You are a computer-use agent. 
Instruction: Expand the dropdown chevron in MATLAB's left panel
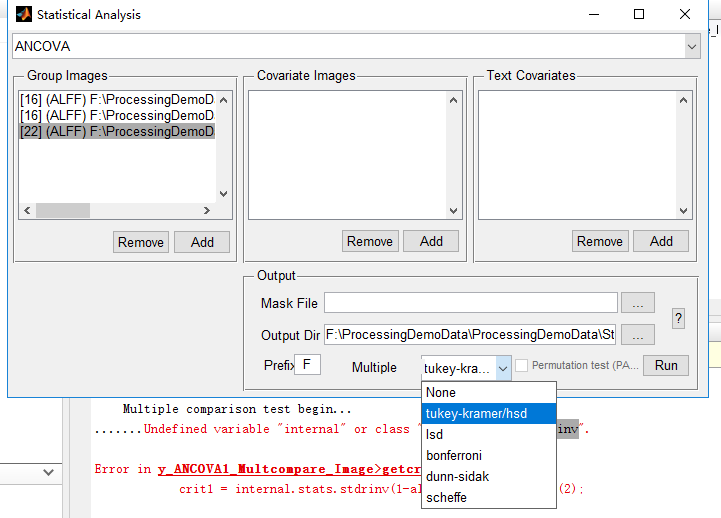pos(48,472)
